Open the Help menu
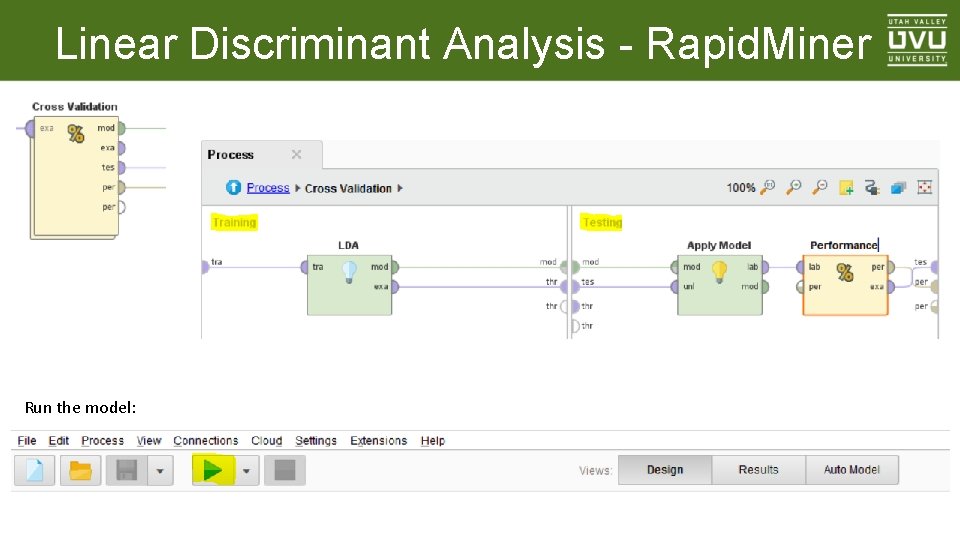The image size is (960, 540). pyautogui.click(x=432, y=440)
